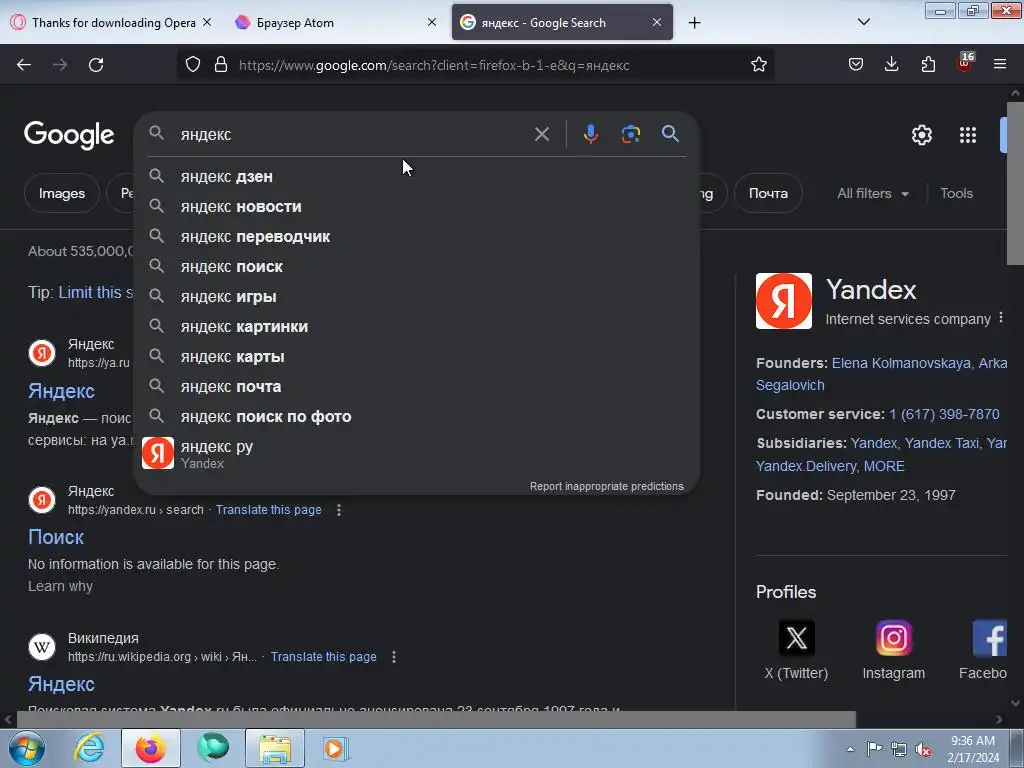Select the Почта filter chip
The width and height of the screenshot is (1024, 768).
click(x=768, y=193)
